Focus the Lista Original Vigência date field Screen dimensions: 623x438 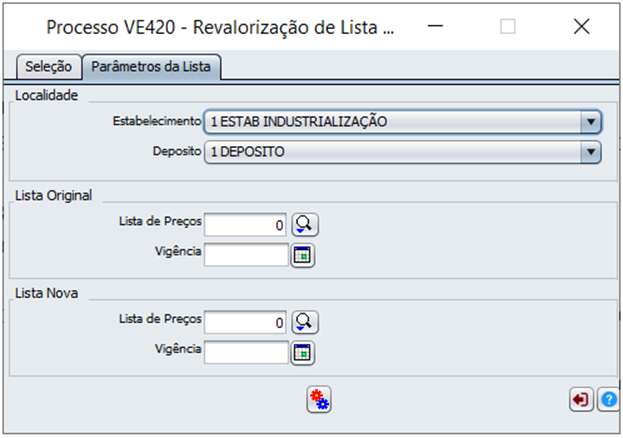(246, 255)
